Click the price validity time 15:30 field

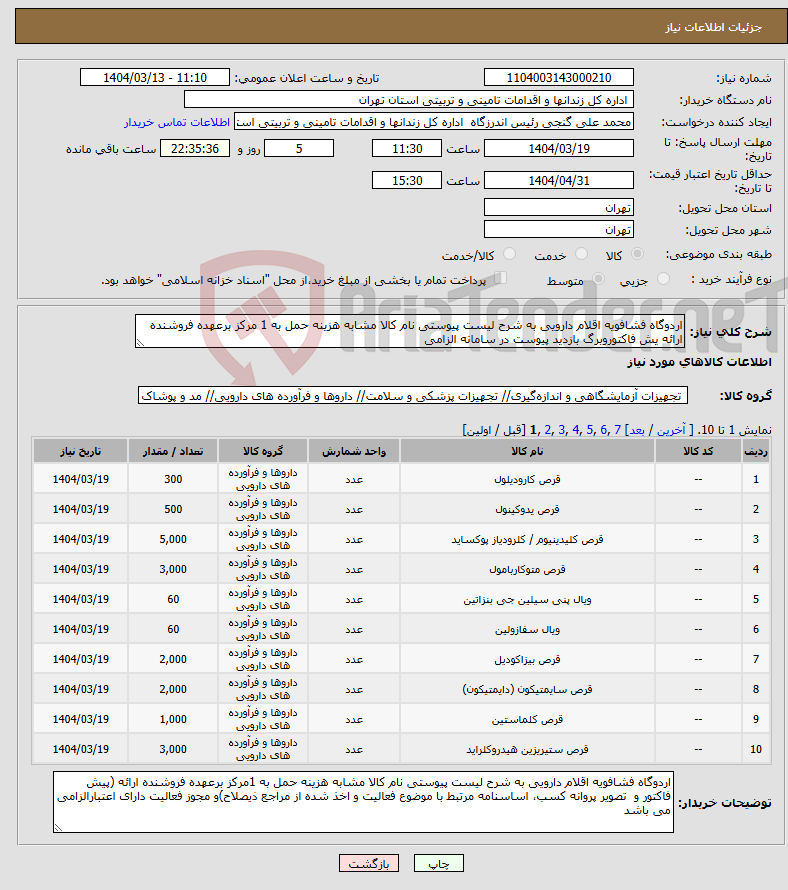pos(406,180)
